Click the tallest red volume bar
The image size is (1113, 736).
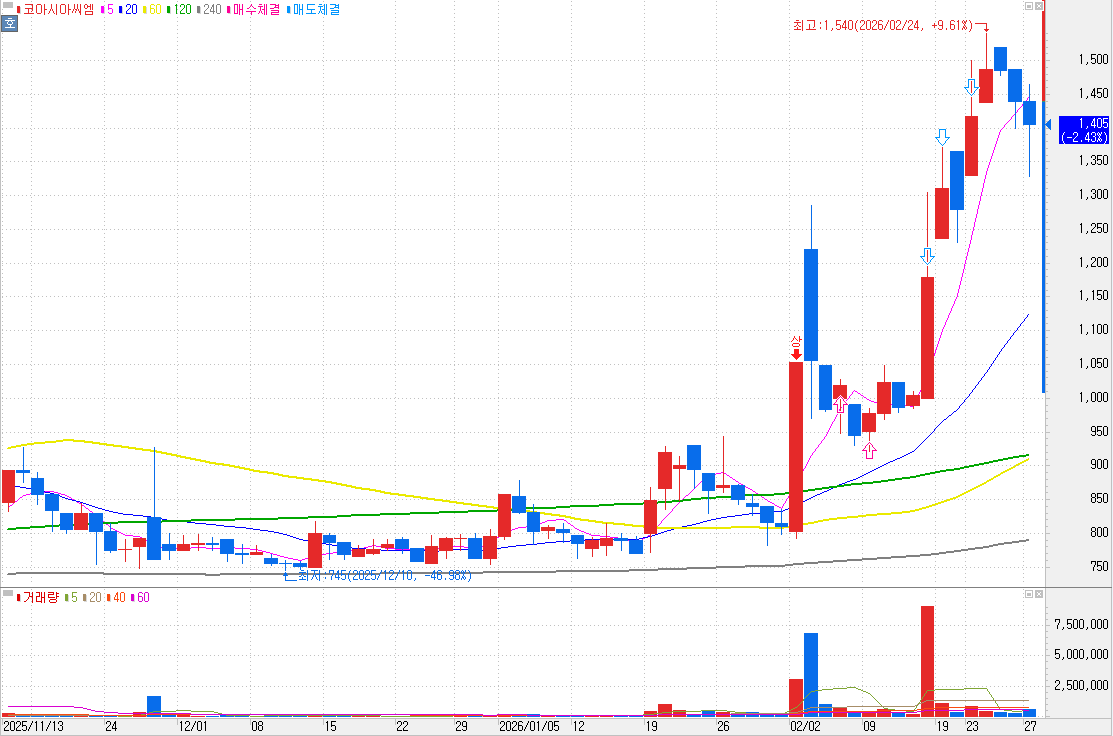point(927,660)
